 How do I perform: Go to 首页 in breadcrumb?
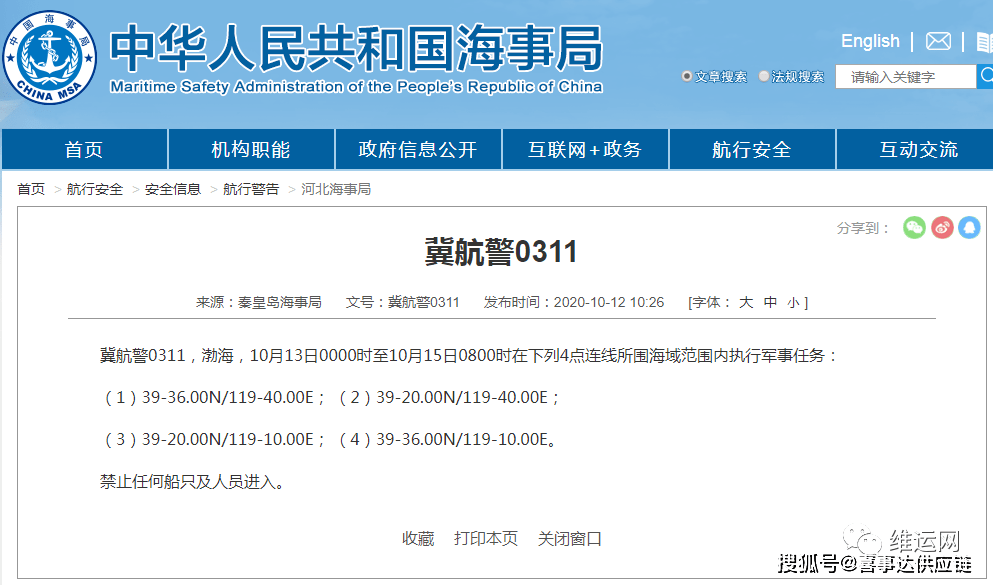pyautogui.click(x=31, y=189)
